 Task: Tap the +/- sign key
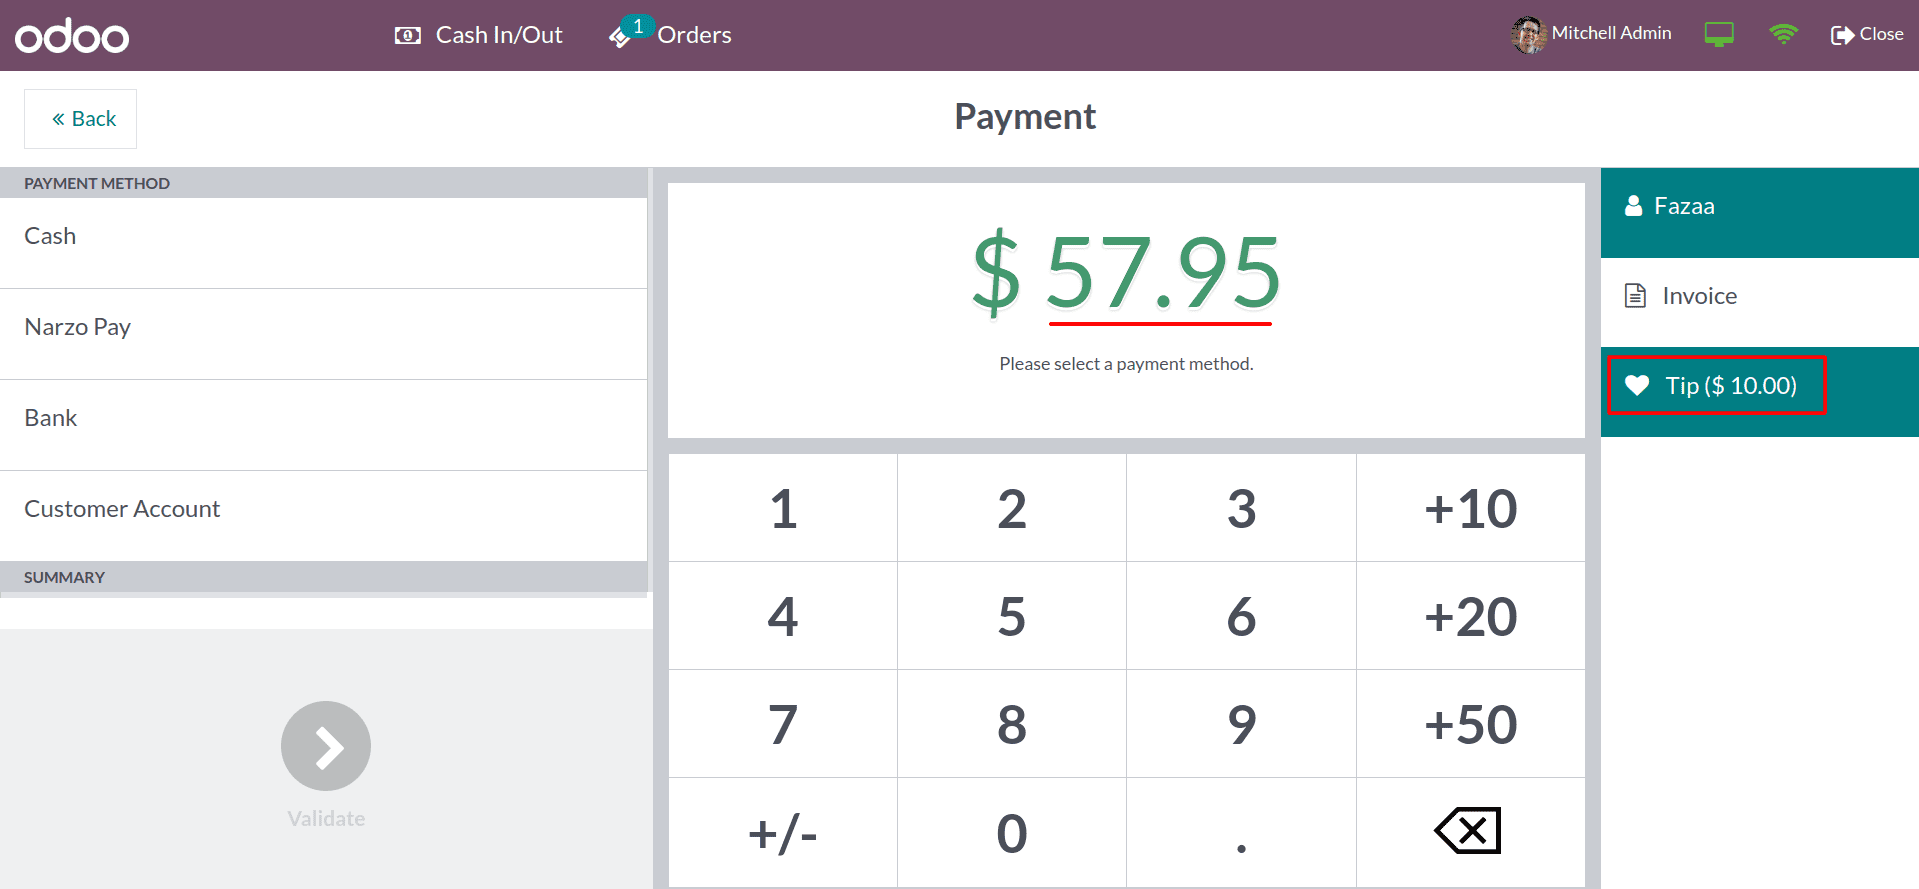(783, 833)
